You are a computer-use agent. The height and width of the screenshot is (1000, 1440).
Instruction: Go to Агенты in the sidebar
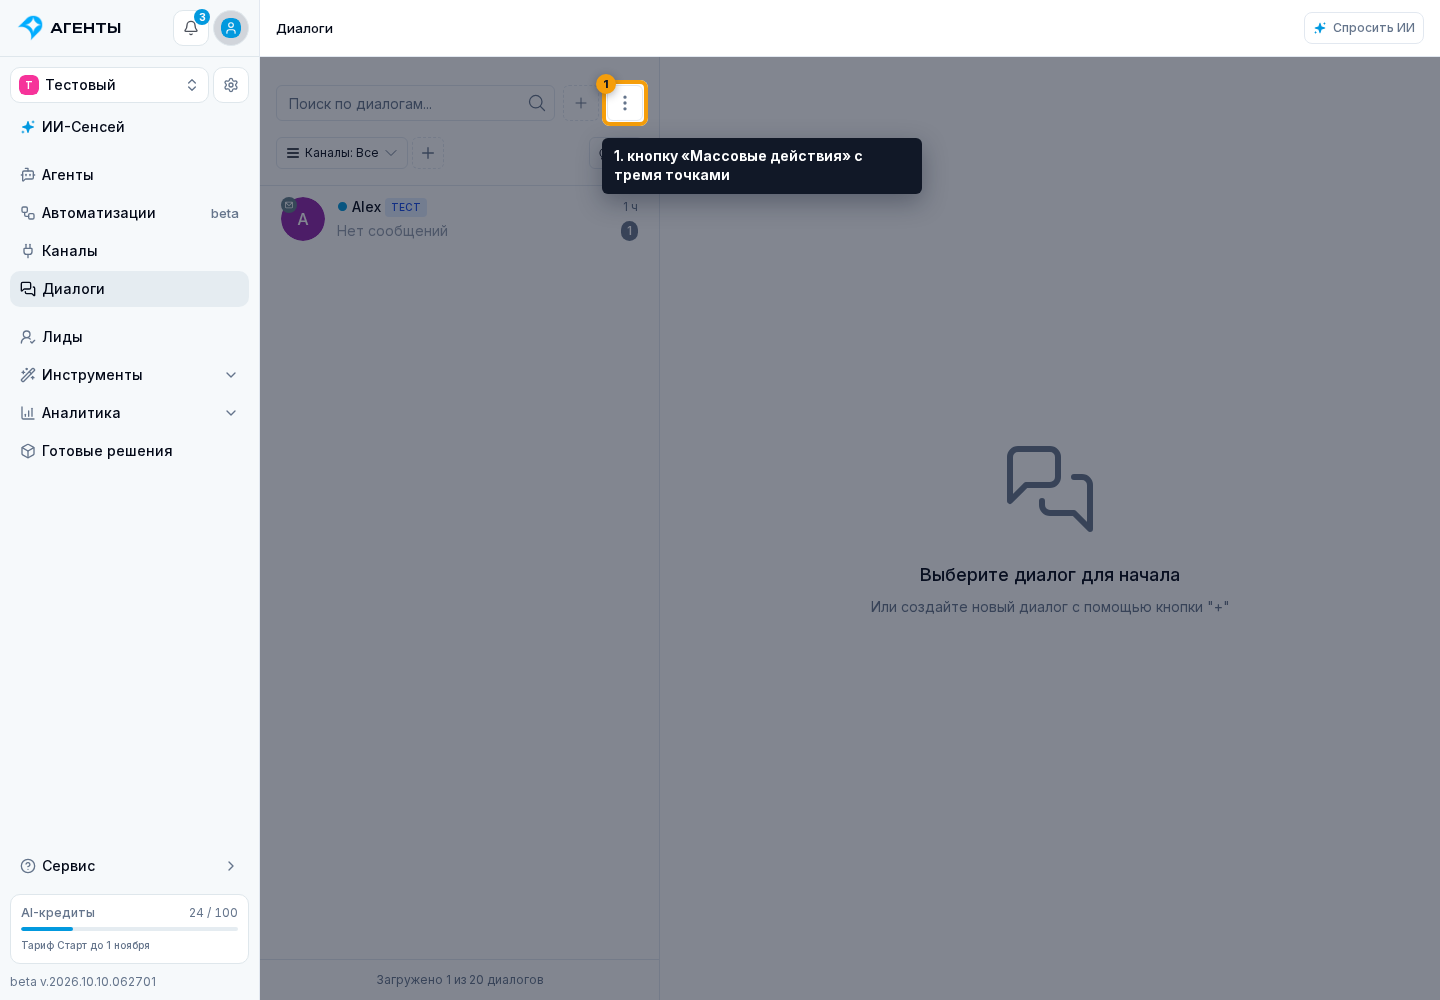coord(130,175)
